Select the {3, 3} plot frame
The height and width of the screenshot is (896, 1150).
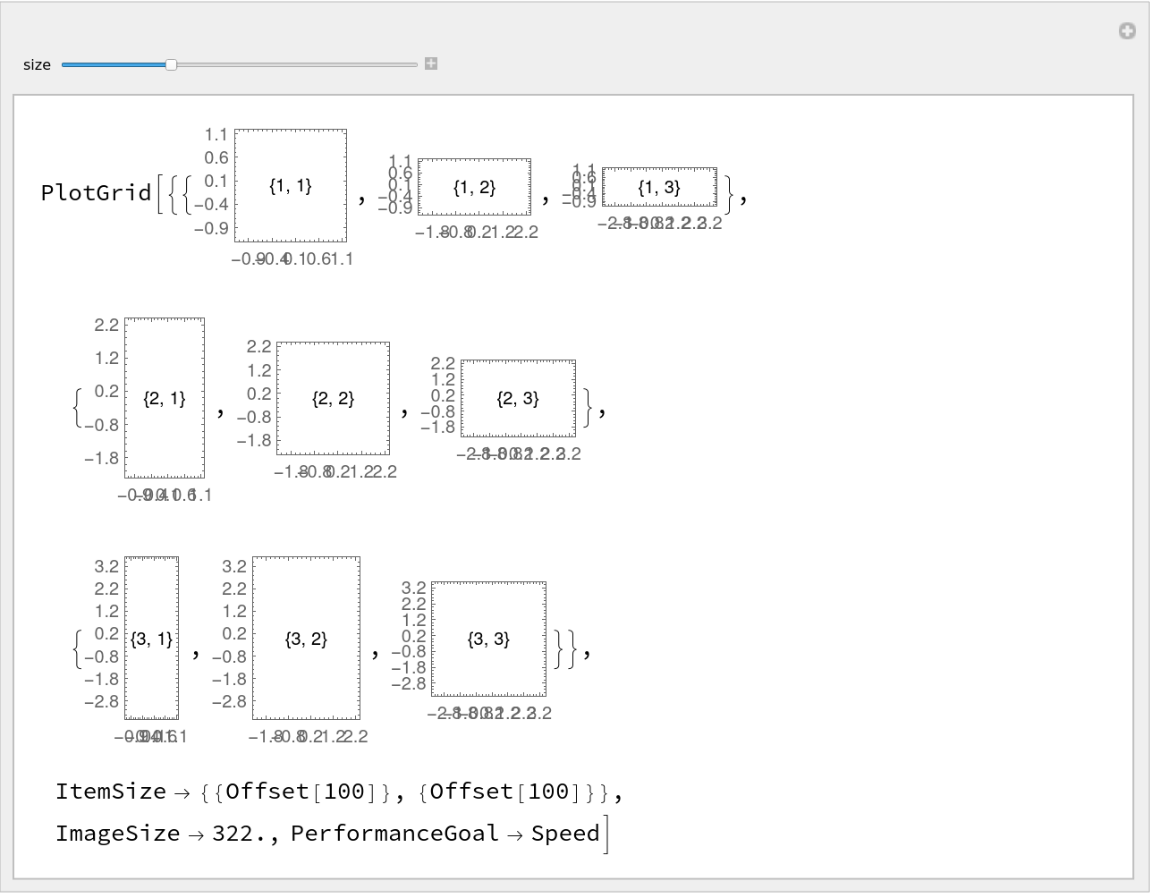coord(488,639)
